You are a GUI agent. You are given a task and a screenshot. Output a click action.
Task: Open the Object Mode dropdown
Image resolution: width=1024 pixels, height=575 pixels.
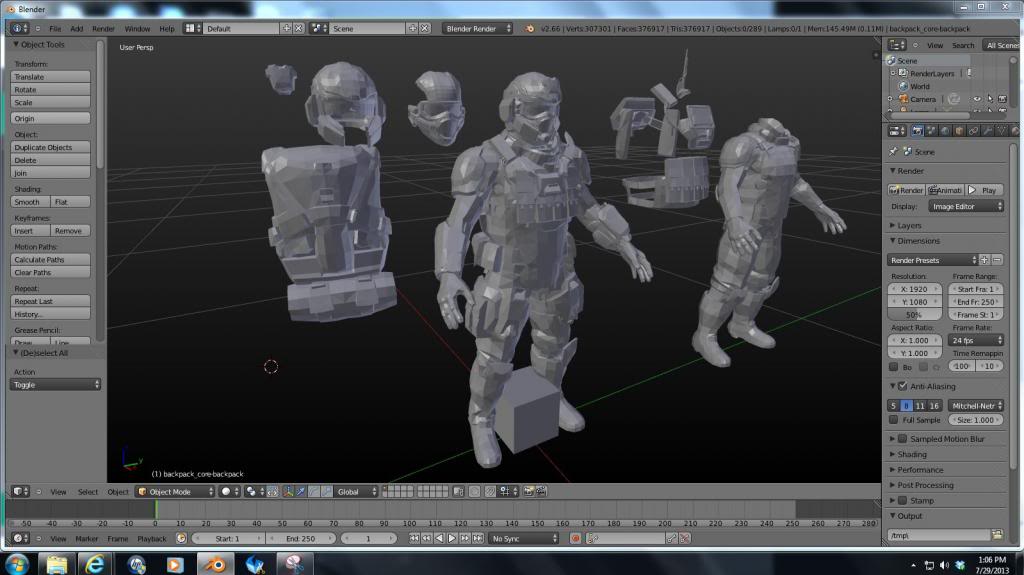pos(174,492)
